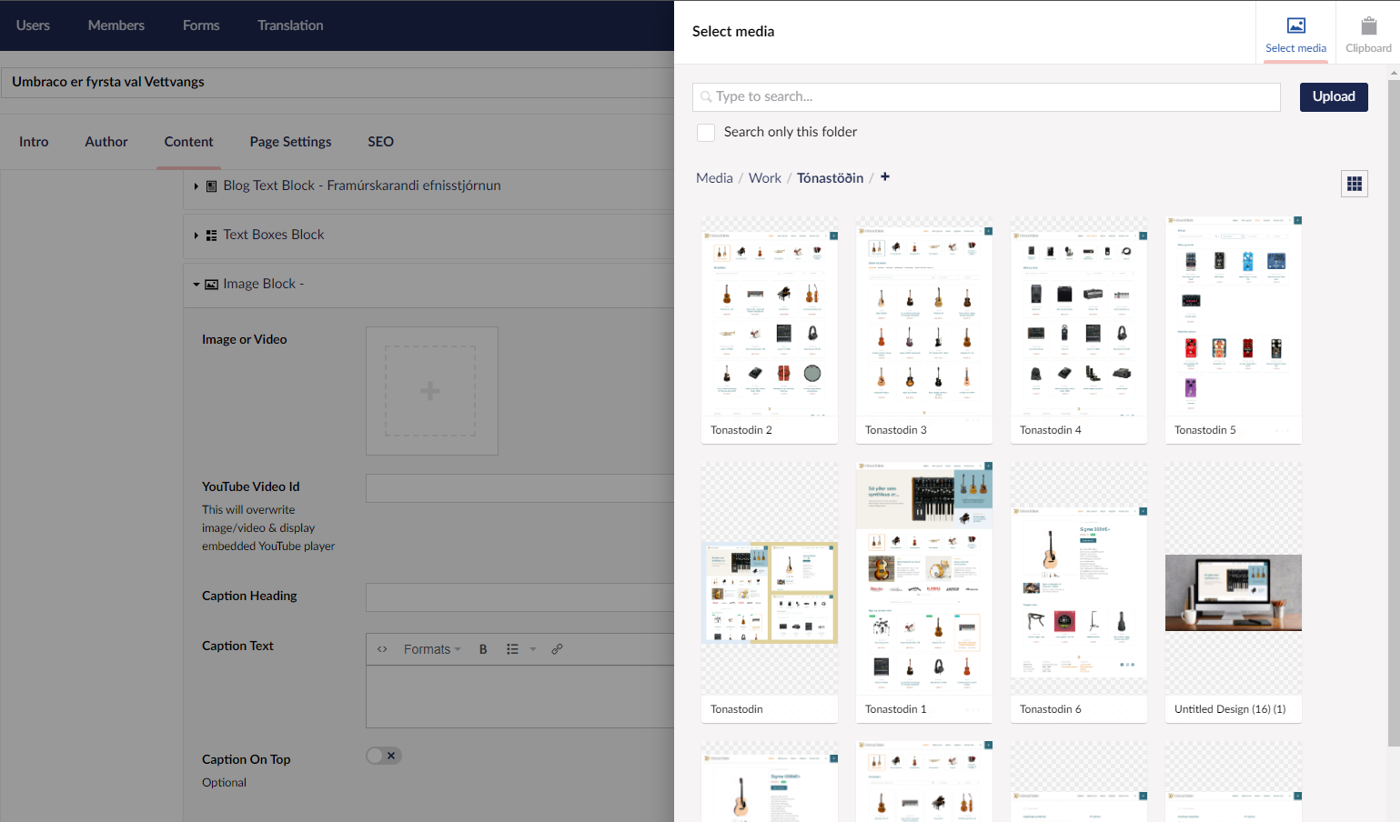This screenshot has width=1400, height=822.
Task: Navigate to Work folder in breadcrumb
Action: point(765,178)
